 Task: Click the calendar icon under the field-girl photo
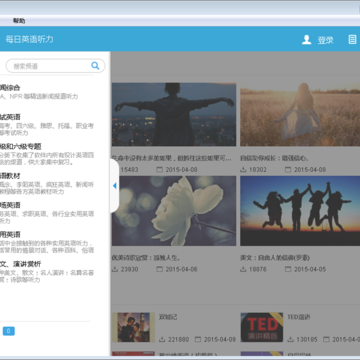[x=288, y=169]
